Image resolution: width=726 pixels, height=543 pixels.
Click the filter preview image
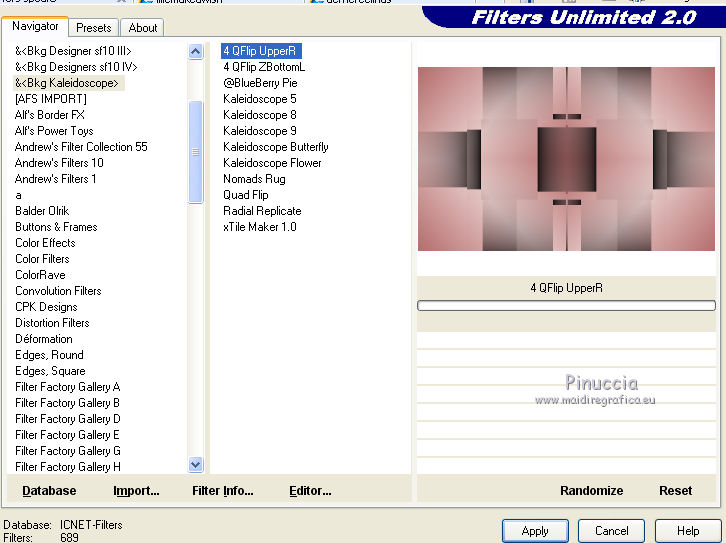point(566,159)
